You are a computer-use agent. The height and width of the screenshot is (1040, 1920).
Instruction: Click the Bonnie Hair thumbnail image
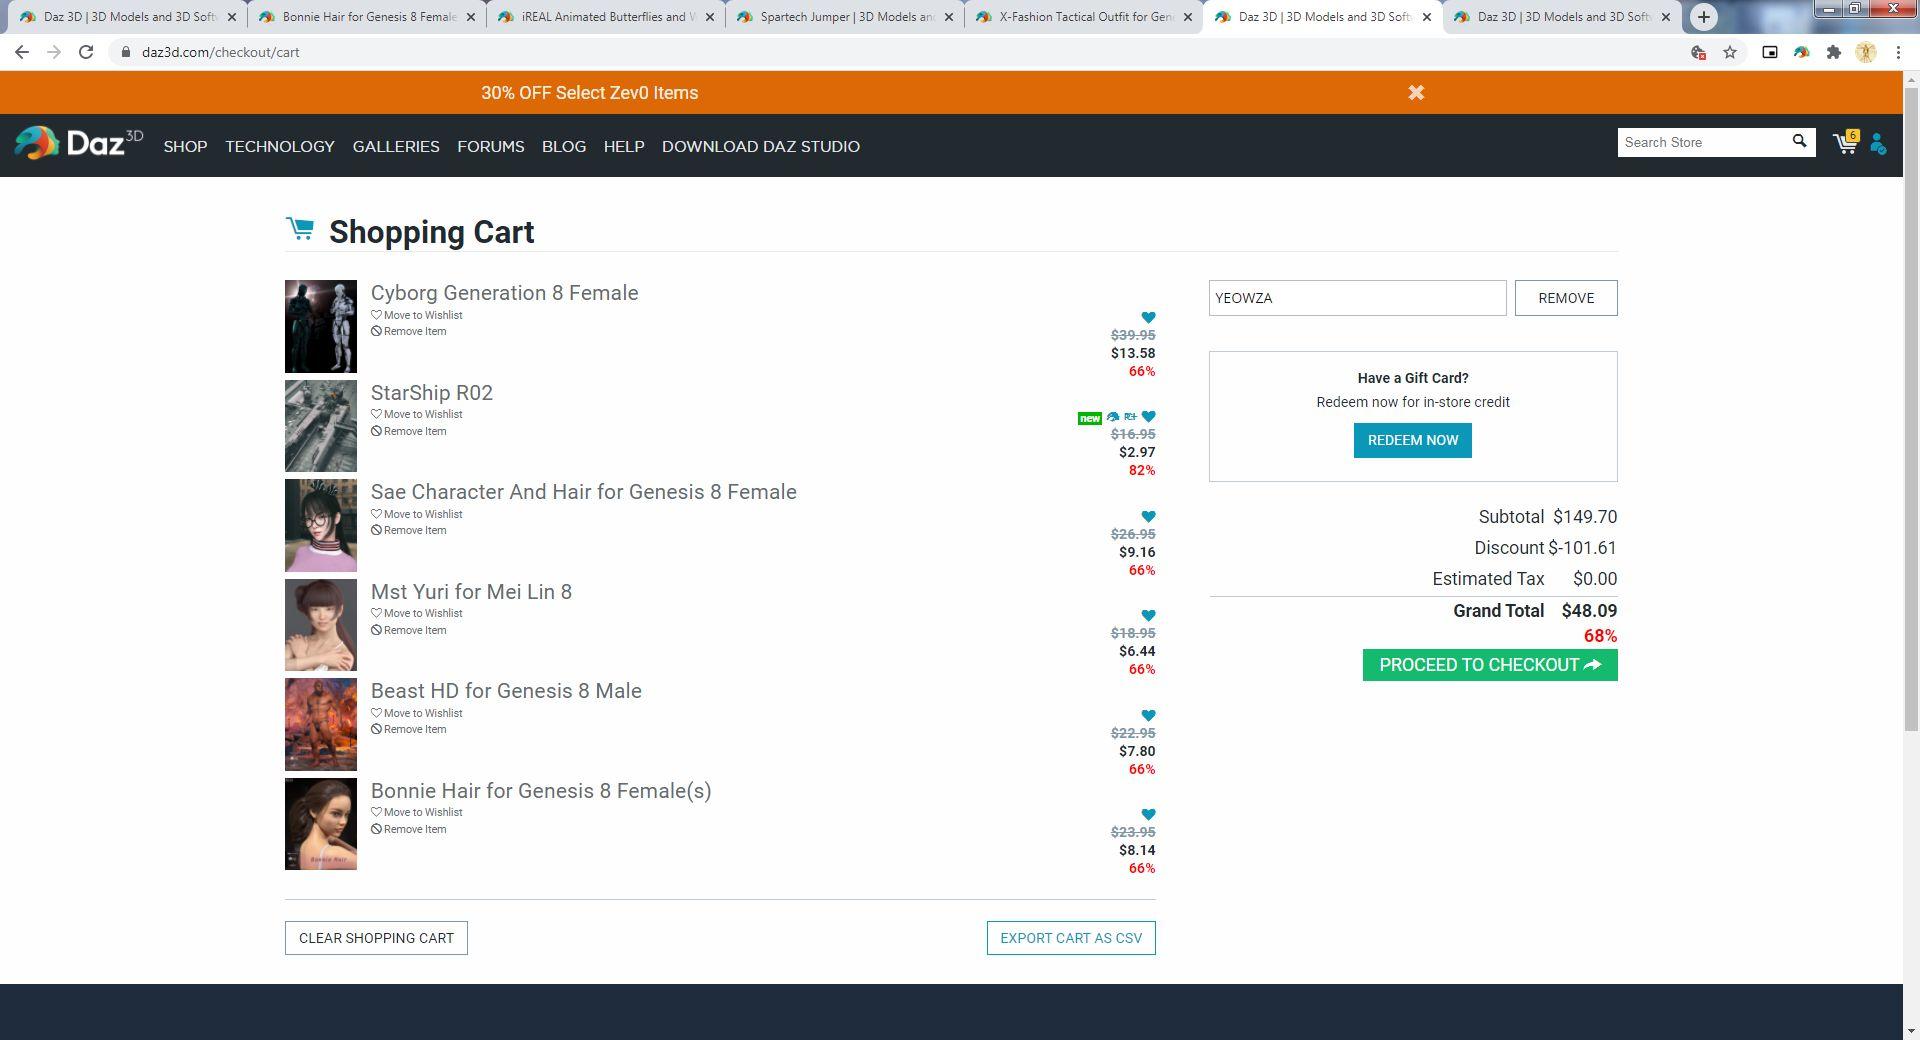point(321,824)
